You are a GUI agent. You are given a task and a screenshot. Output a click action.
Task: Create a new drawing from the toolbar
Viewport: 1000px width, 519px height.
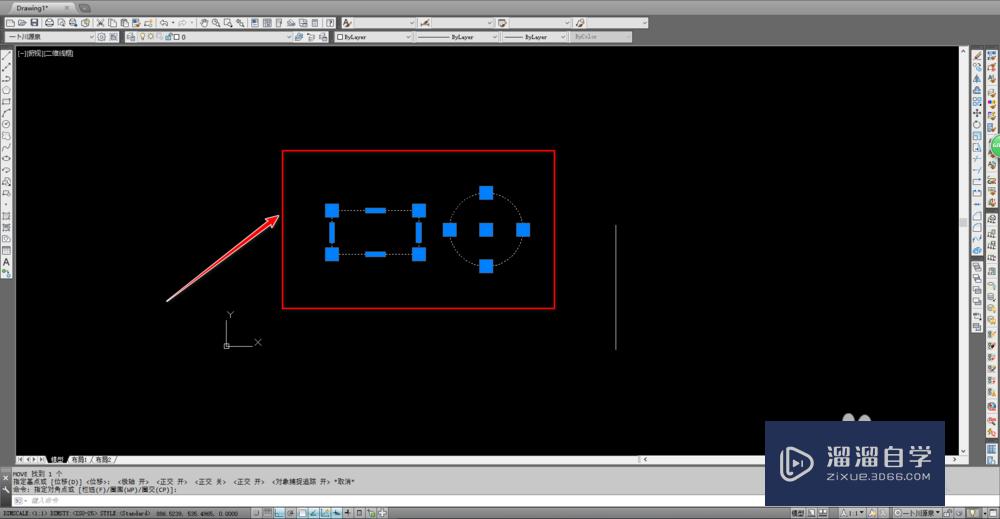click(10, 23)
